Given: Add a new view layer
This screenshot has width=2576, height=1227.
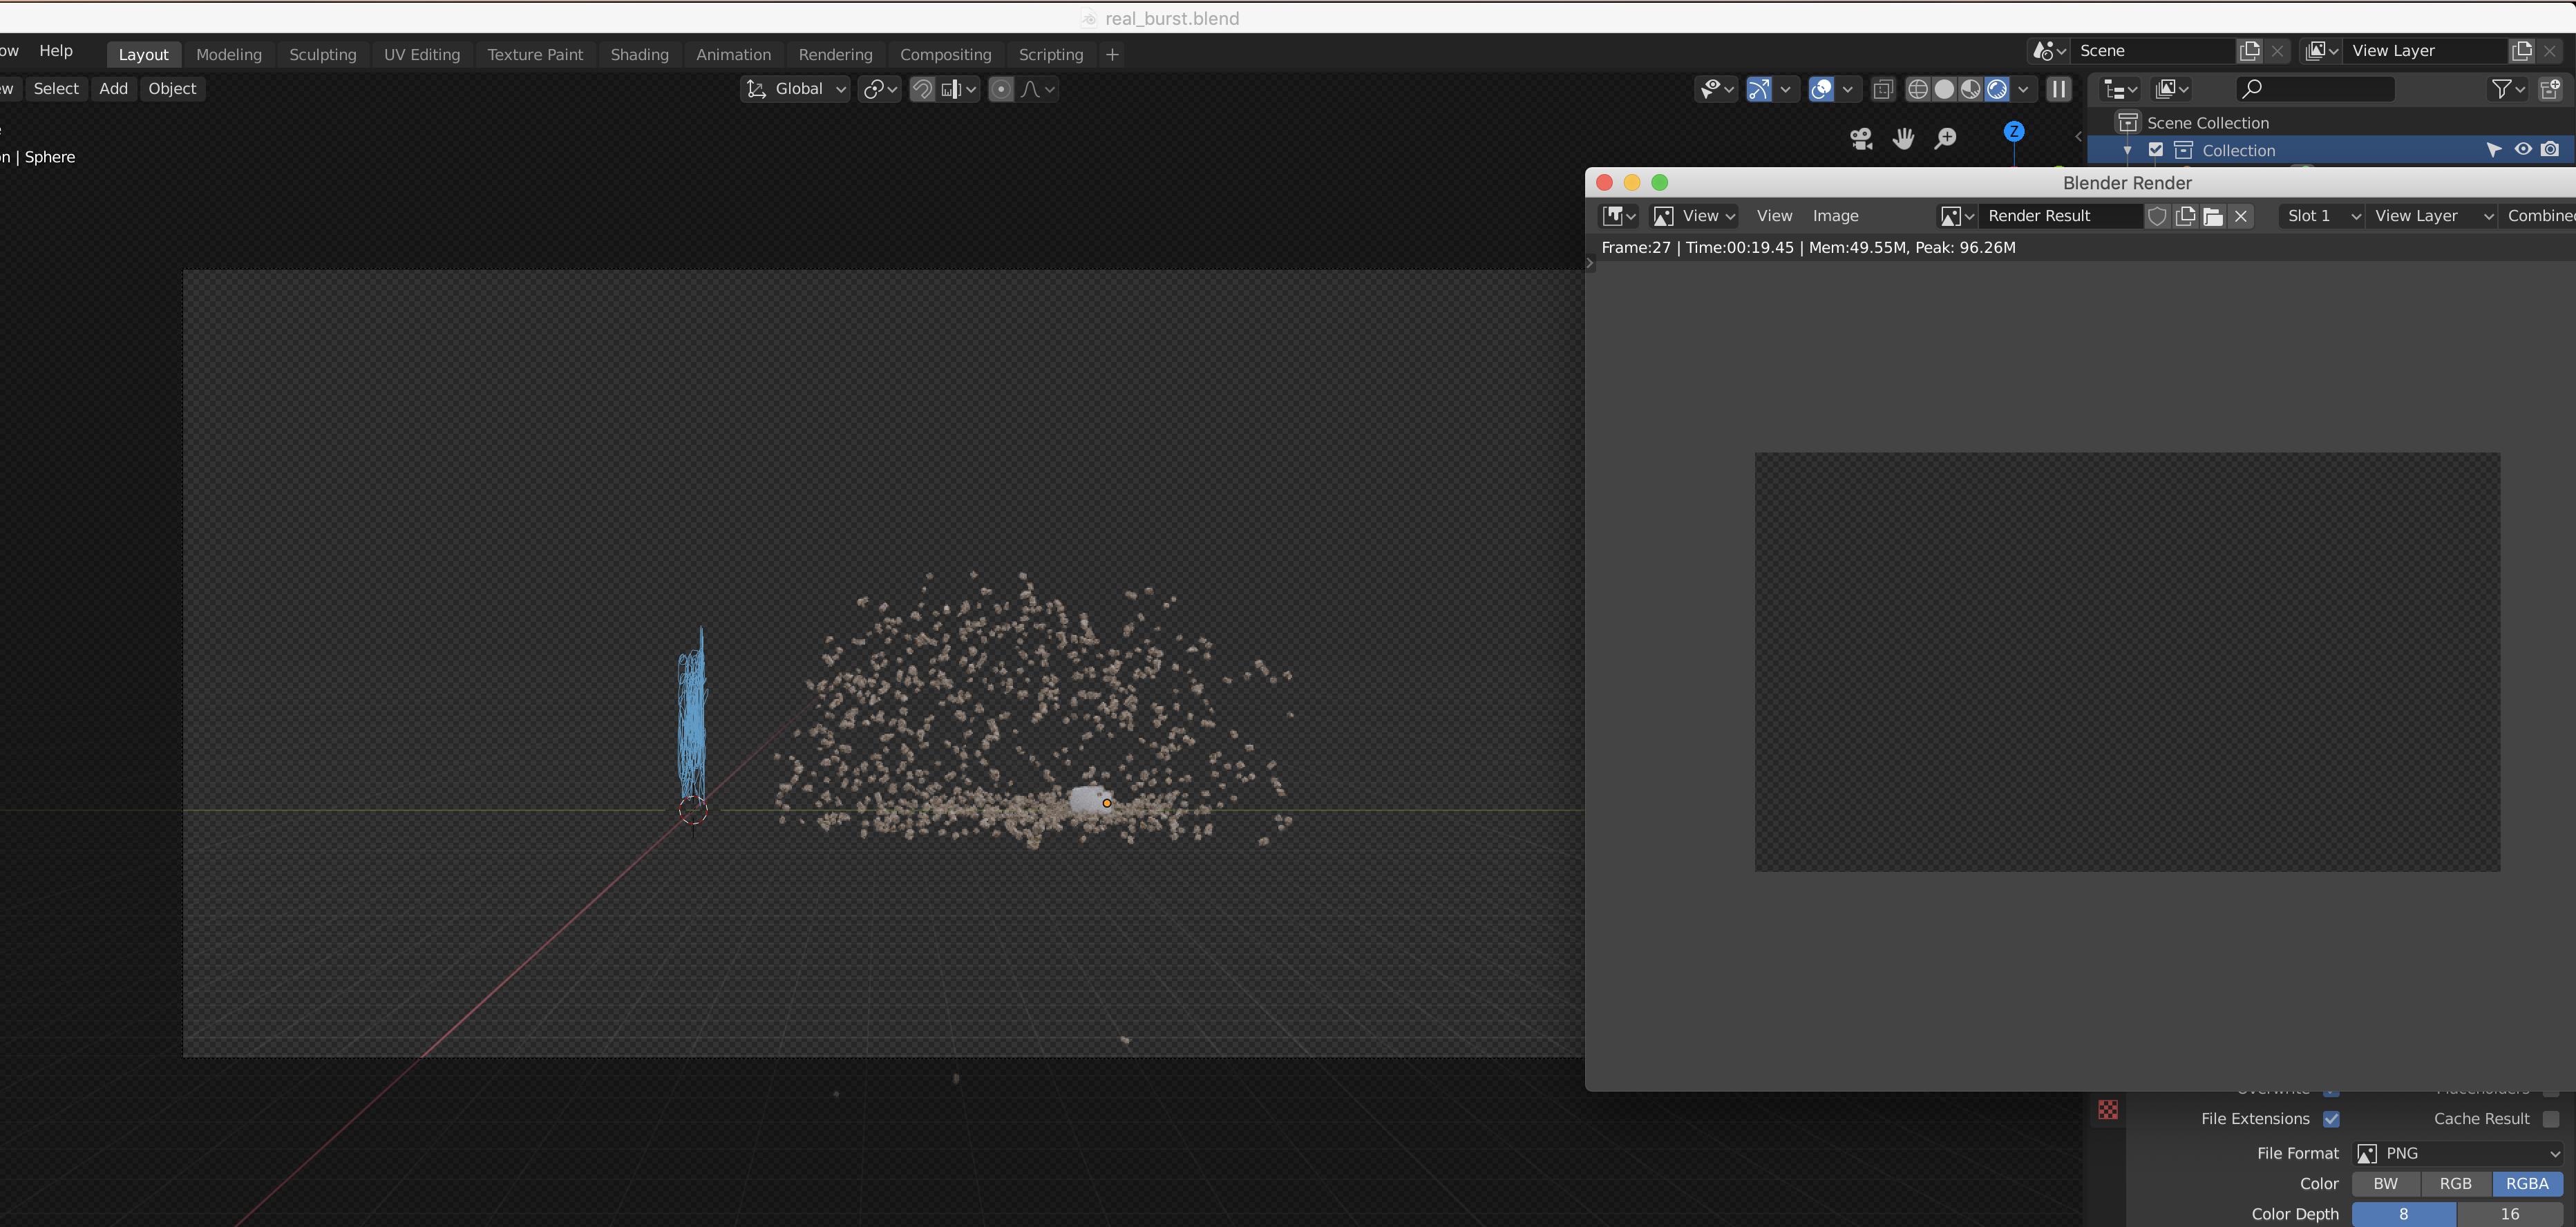Looking at the screenshot, I should pos(2522,51).
